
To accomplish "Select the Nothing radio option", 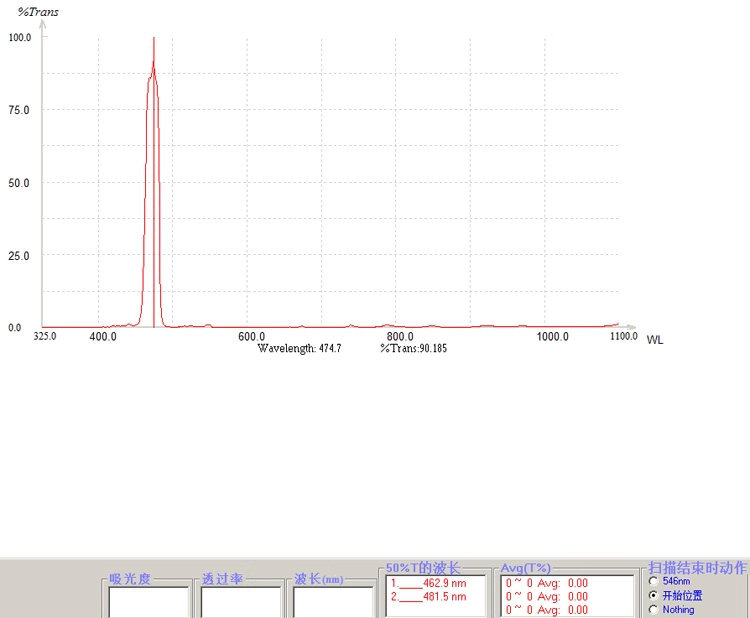I will click(x=653, y=609).
